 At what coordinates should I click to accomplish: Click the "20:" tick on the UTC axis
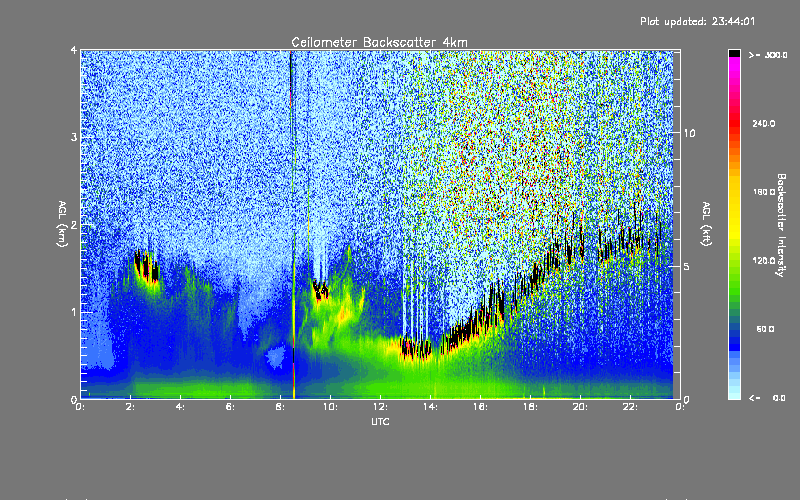coord(580,407)
